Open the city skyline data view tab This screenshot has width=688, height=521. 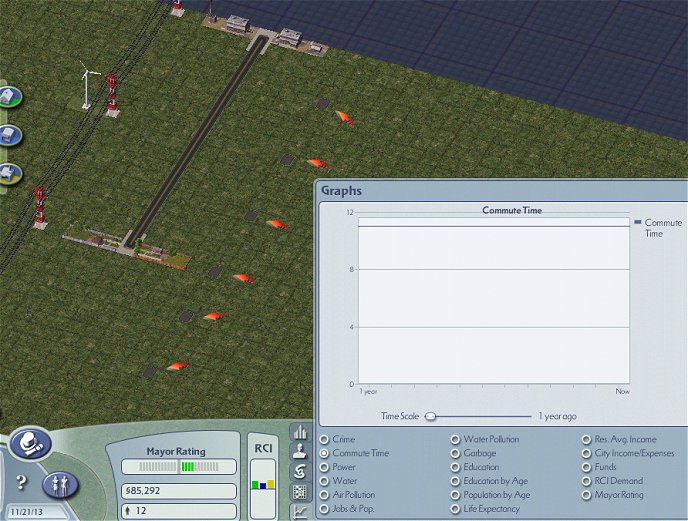[300, 432]
